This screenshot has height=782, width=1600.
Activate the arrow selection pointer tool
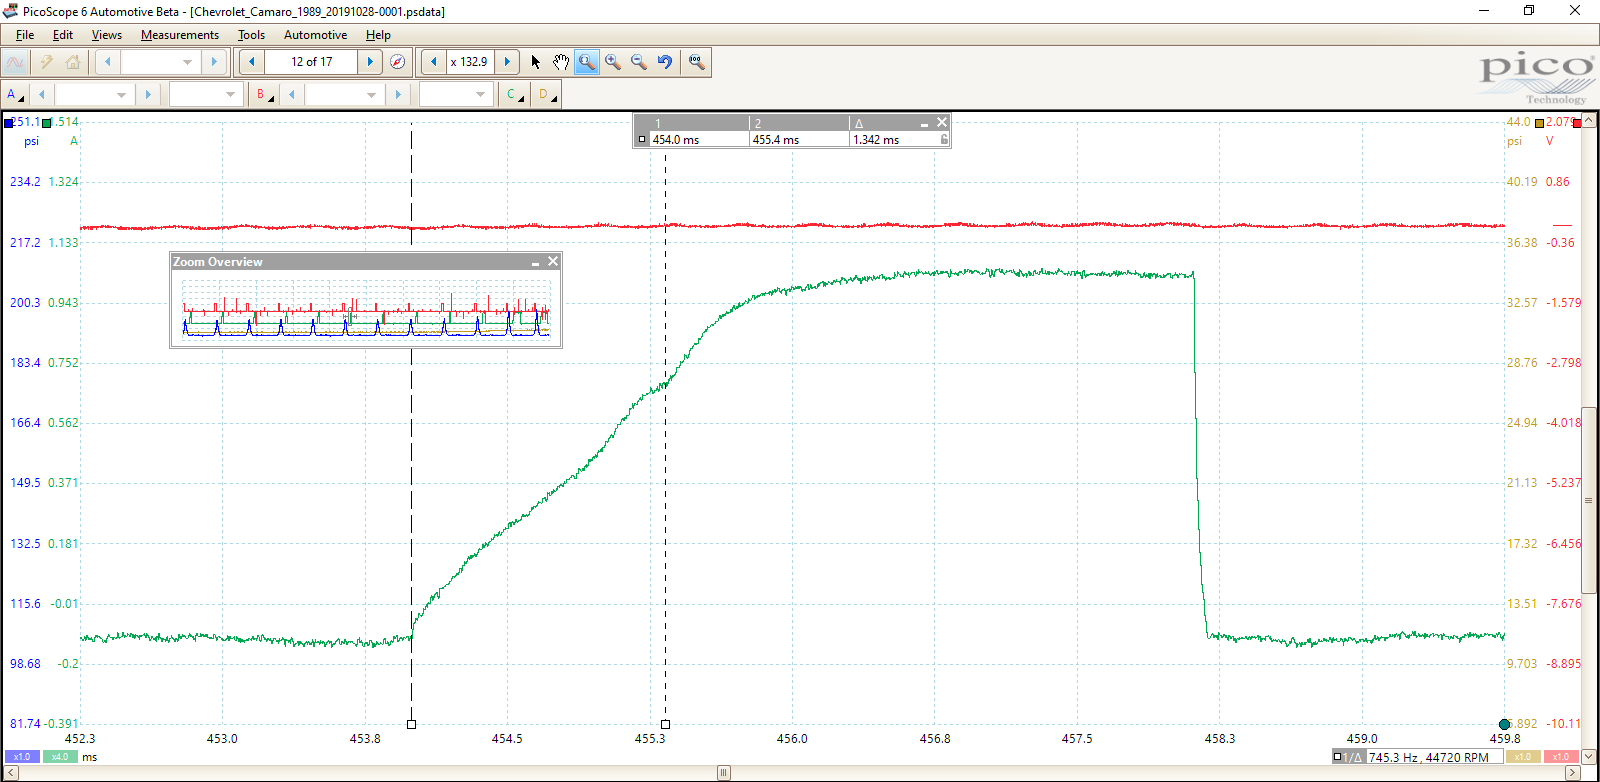(536, 62)
